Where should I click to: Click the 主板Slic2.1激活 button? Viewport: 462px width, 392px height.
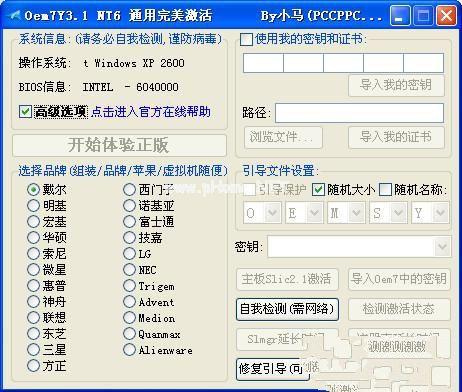click(287, 279)
